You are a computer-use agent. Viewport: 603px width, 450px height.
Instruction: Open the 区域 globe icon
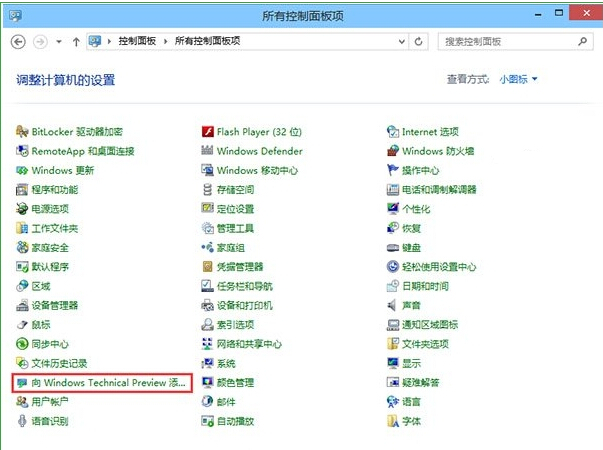click(x=22, y=286)
